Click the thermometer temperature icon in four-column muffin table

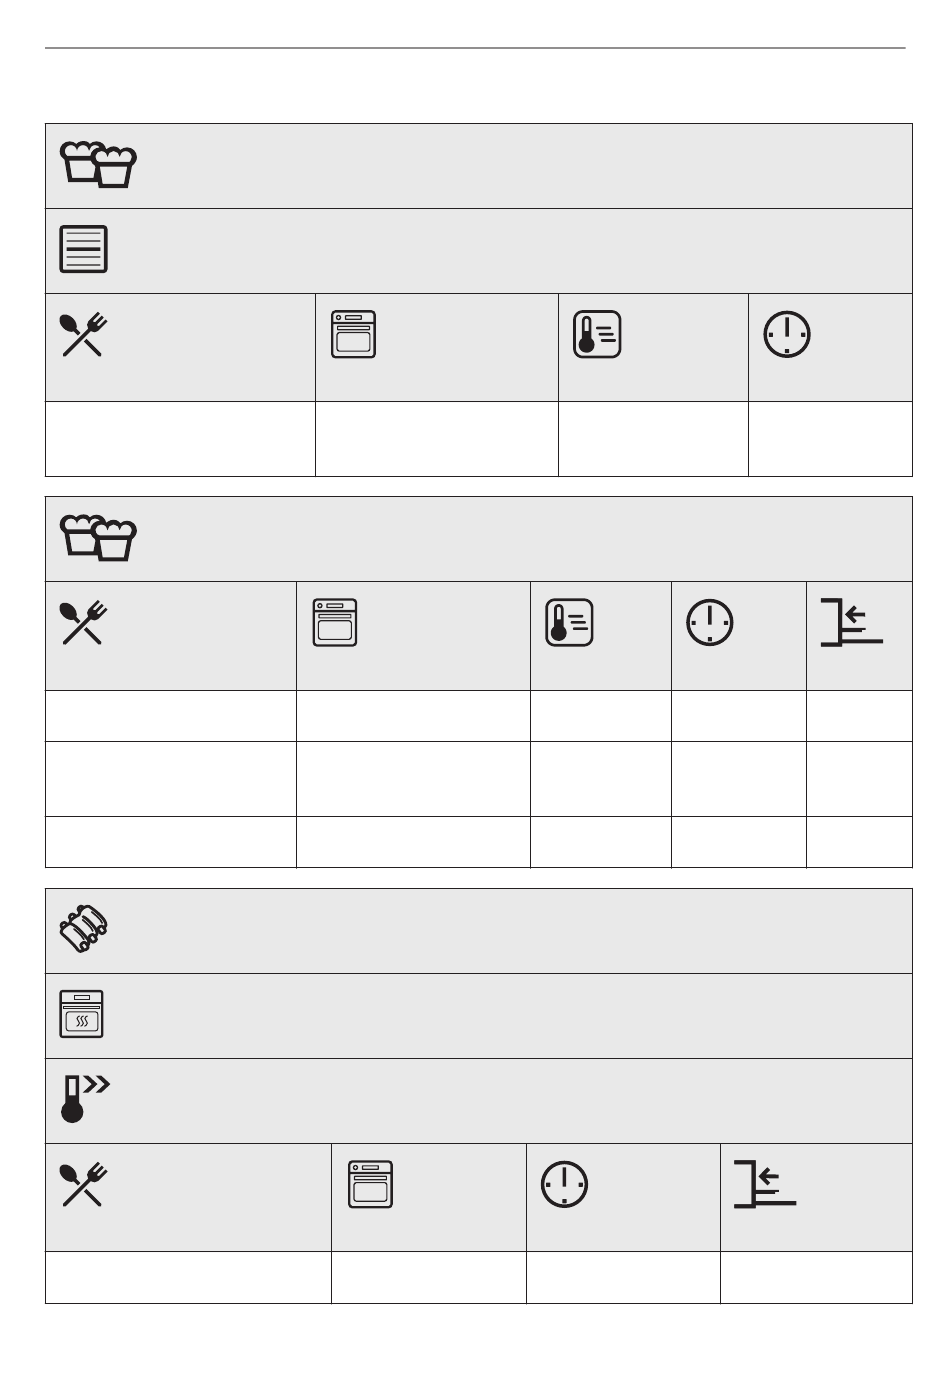coord(597,335)
